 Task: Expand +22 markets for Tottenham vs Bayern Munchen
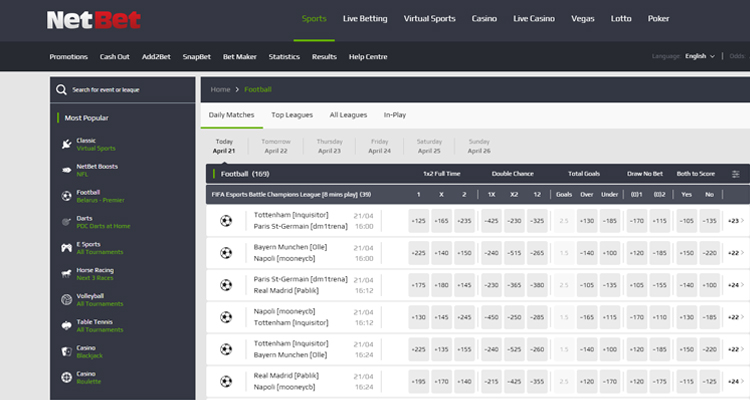coord(736,349)
